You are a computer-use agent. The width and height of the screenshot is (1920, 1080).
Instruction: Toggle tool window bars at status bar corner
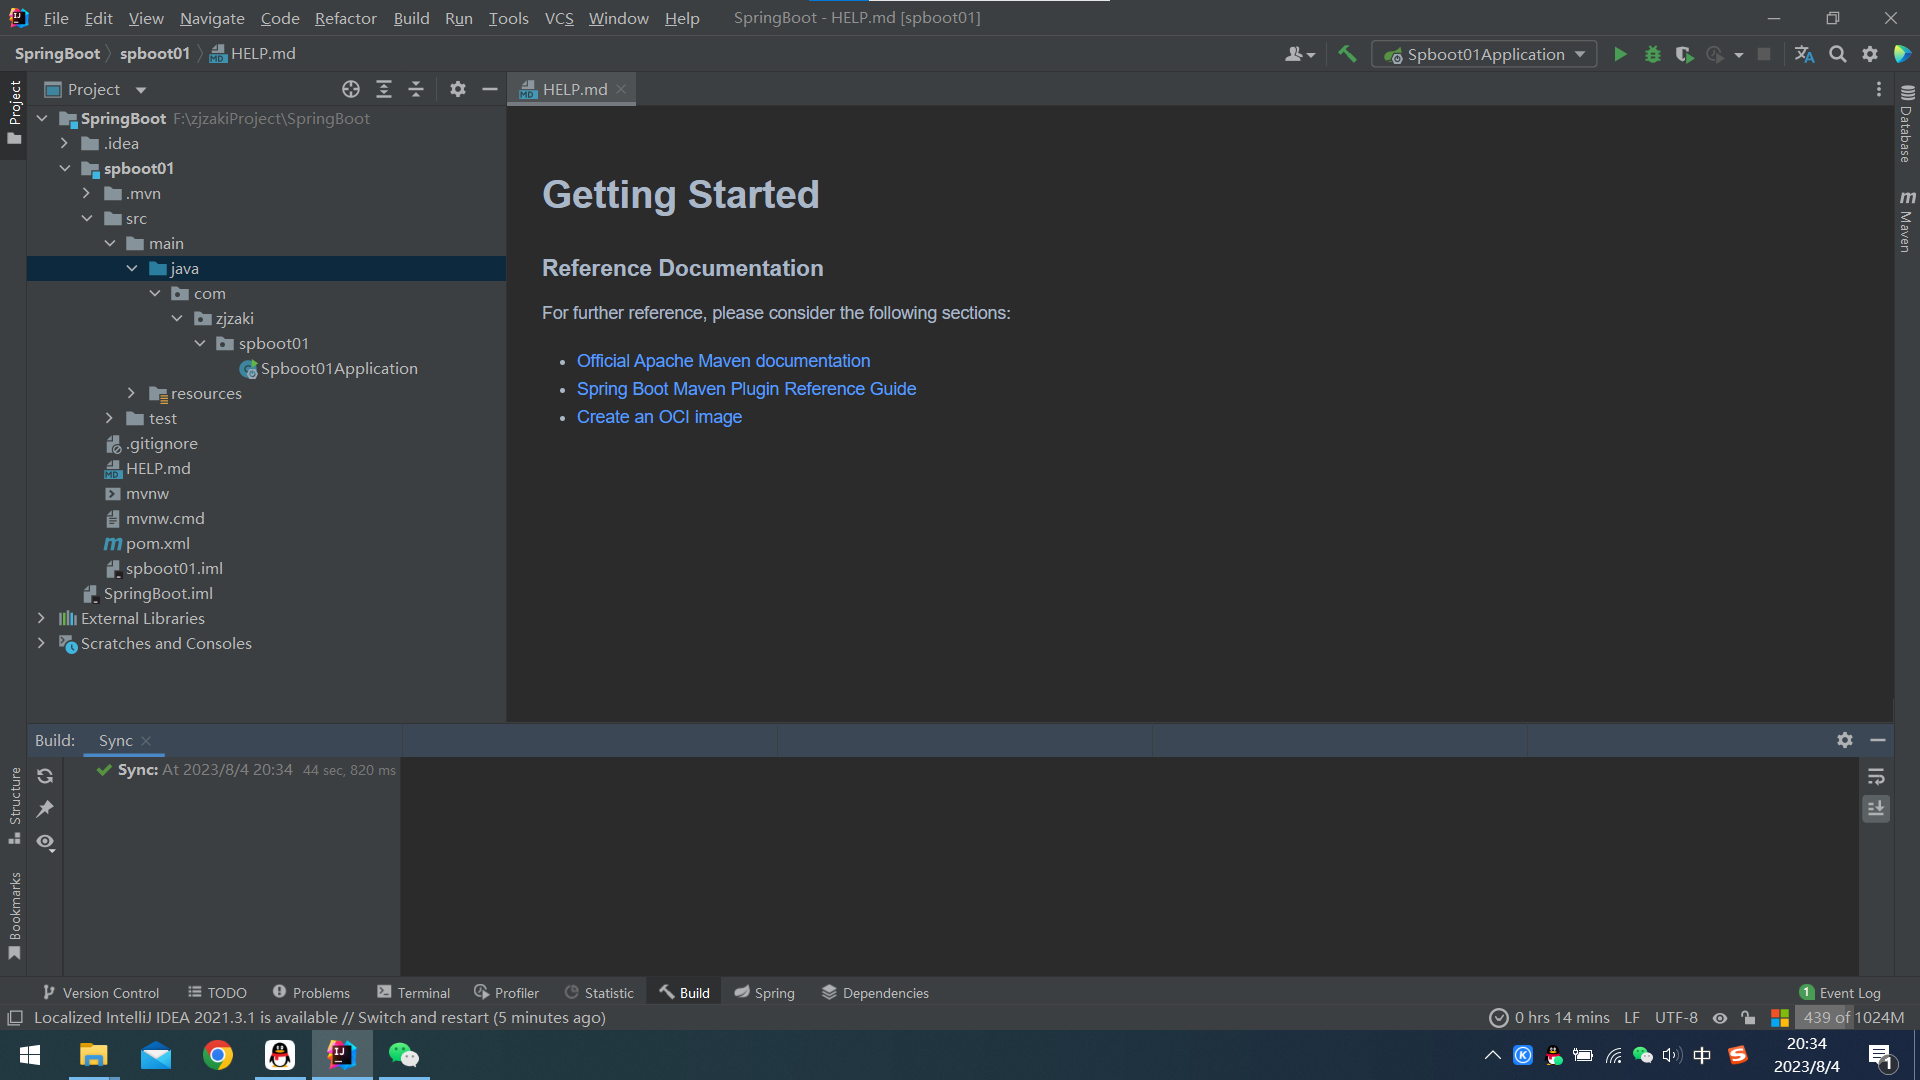(15, 1018)
